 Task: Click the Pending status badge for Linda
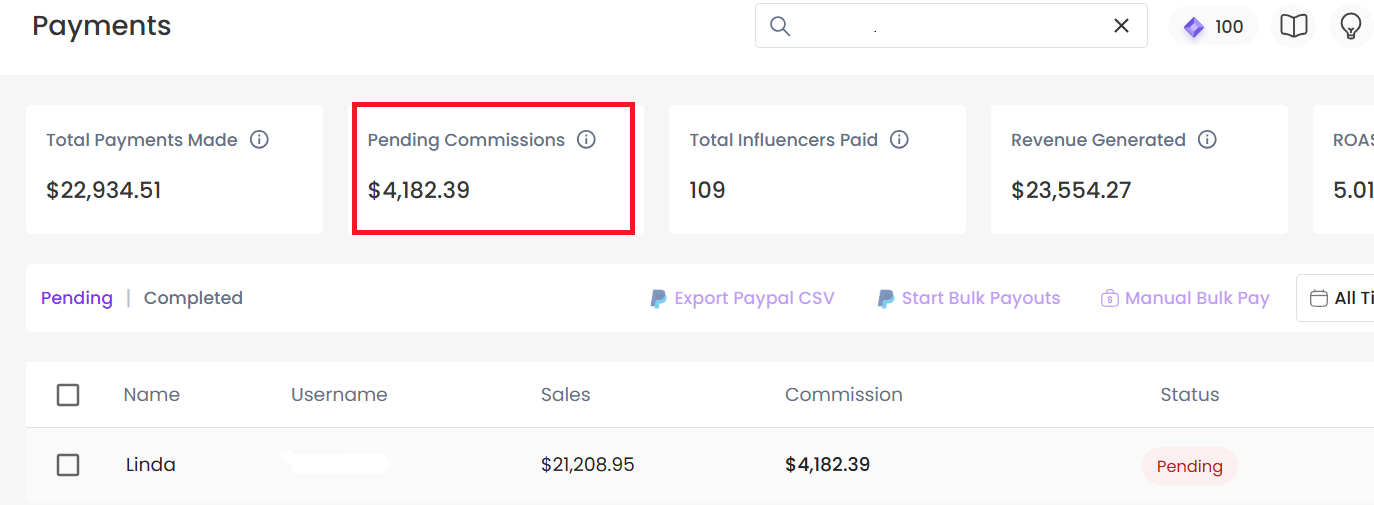click(1189, 466)
